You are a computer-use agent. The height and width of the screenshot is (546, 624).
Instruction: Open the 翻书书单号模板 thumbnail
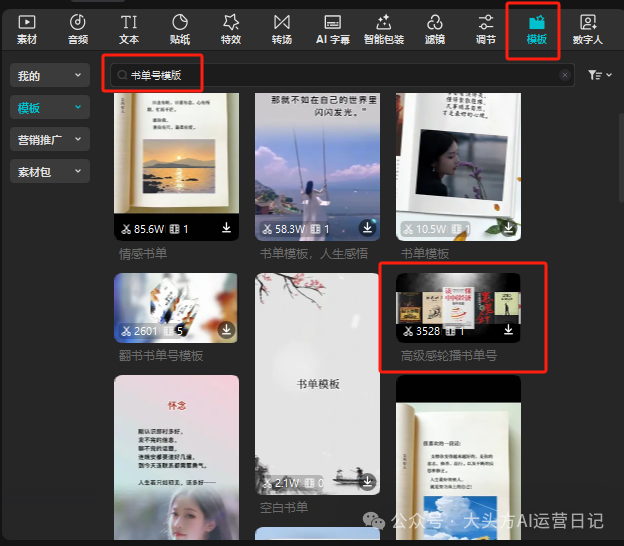click(x=176, y=308)
